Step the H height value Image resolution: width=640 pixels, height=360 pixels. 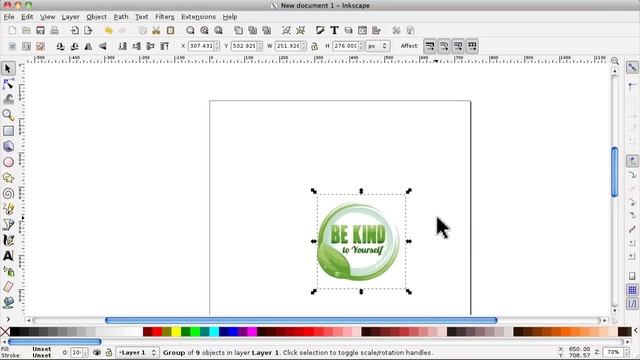coord(361,46)
